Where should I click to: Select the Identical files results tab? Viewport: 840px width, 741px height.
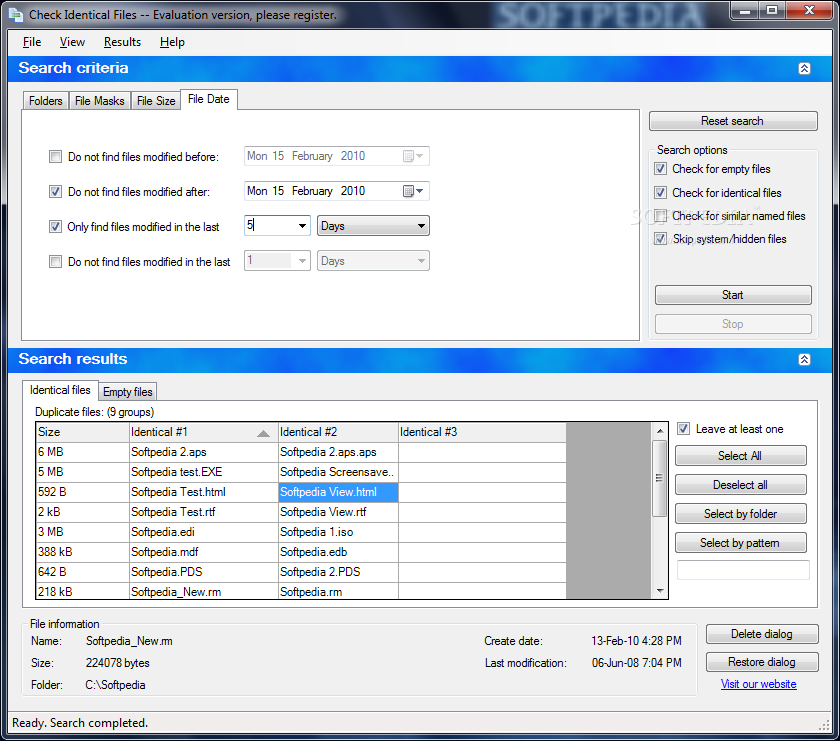60,390
